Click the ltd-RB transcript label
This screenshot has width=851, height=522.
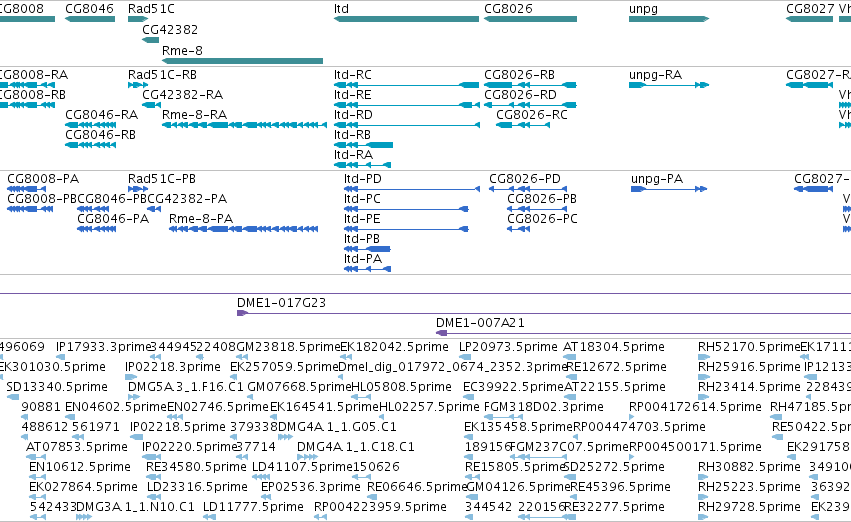[x=352, y=135]
